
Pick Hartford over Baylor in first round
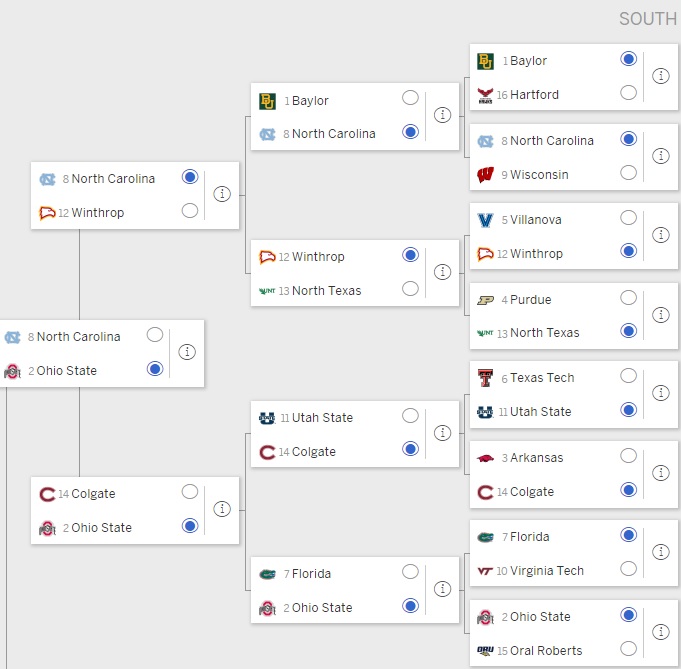click(628, 93)
